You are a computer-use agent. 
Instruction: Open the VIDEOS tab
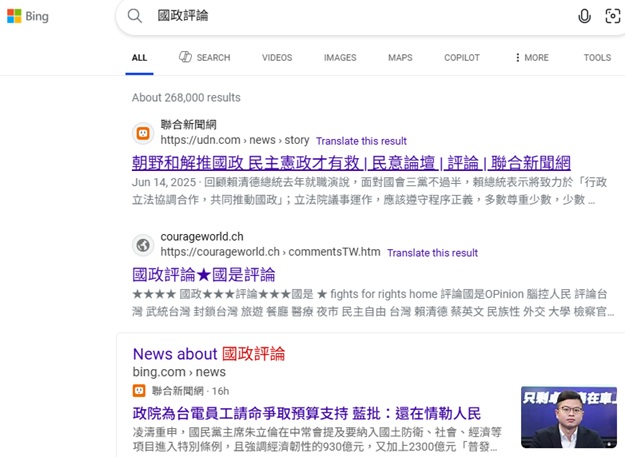[x=277, y=58]
